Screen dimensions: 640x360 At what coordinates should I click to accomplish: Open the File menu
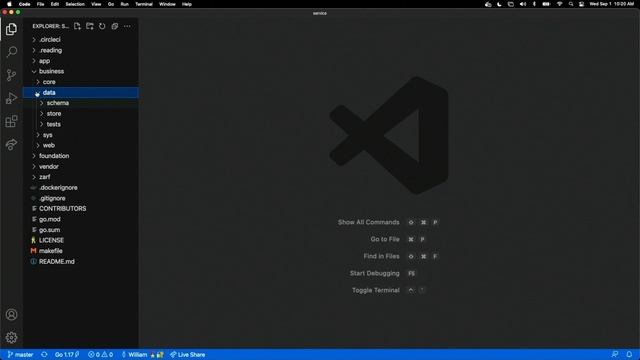point(40,4)
